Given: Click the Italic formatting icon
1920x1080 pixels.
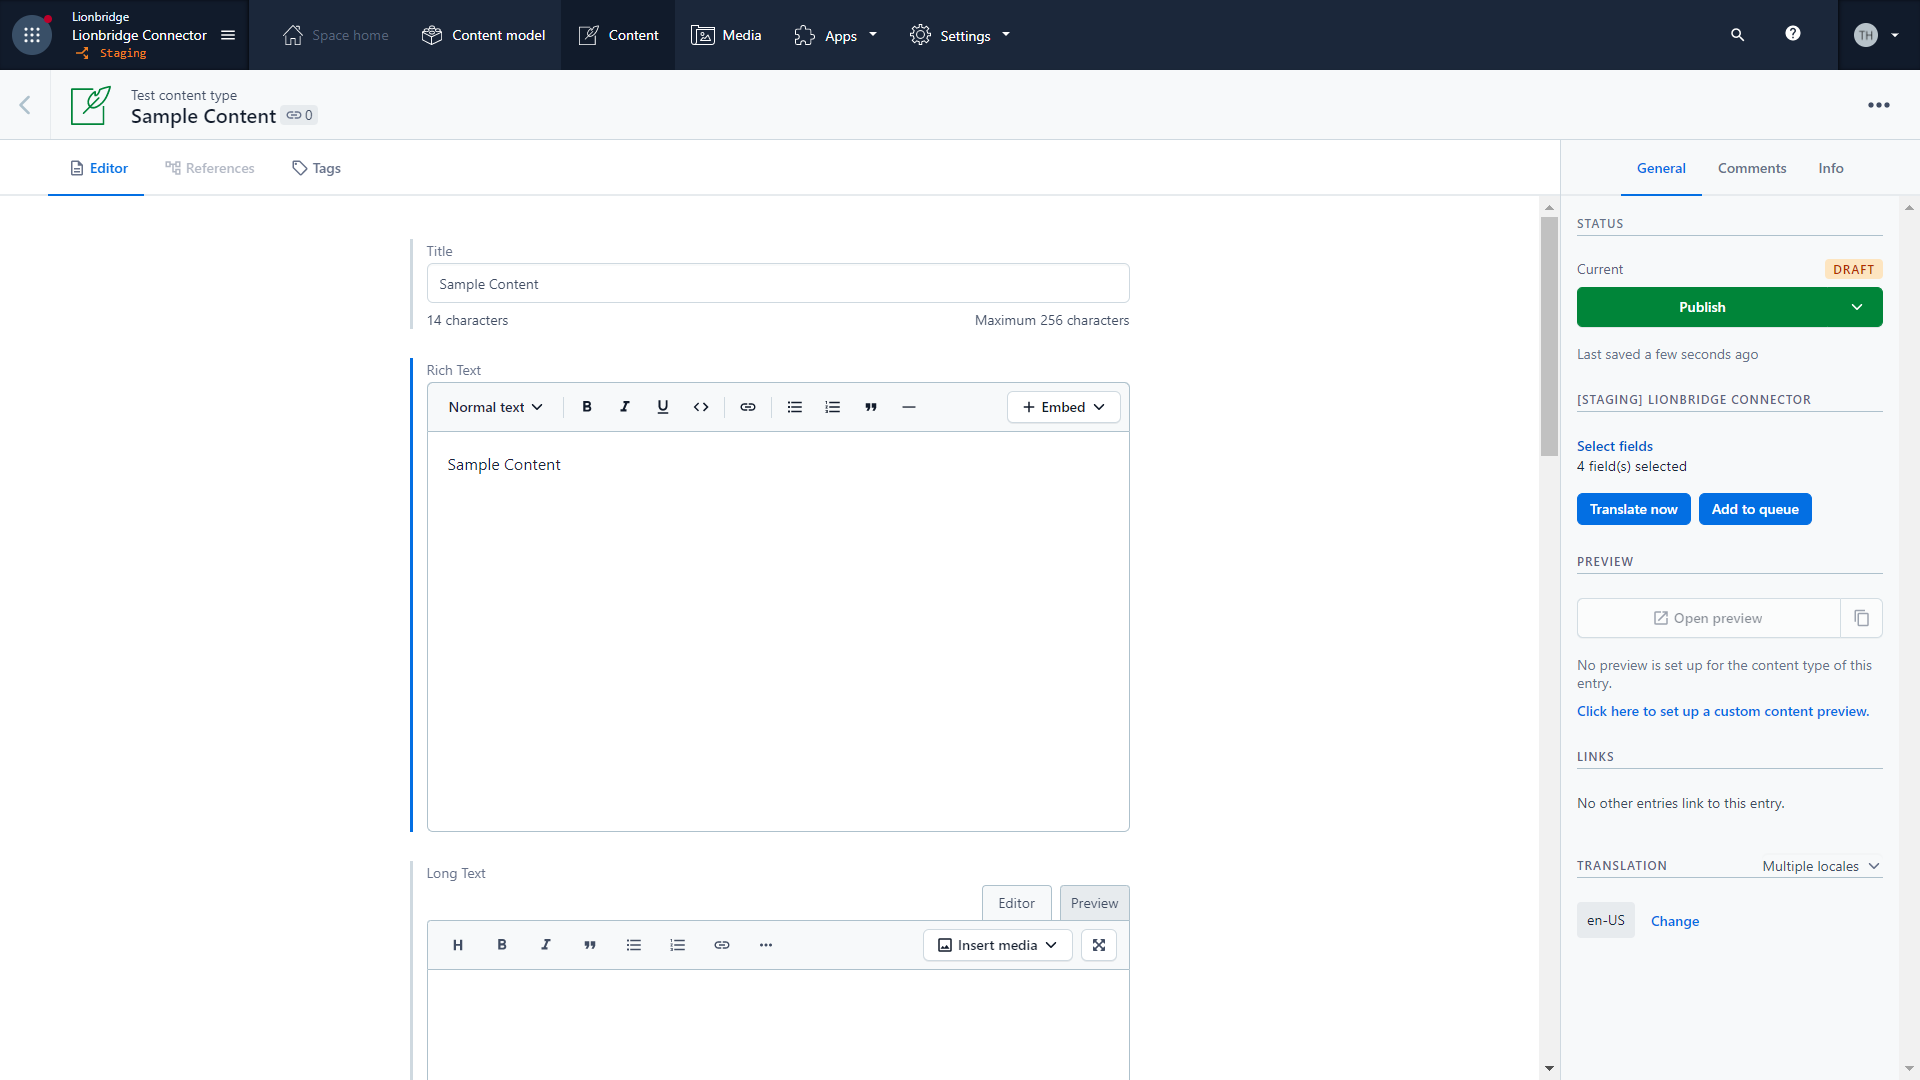Looking at the screenshot, I should point(625,406).
